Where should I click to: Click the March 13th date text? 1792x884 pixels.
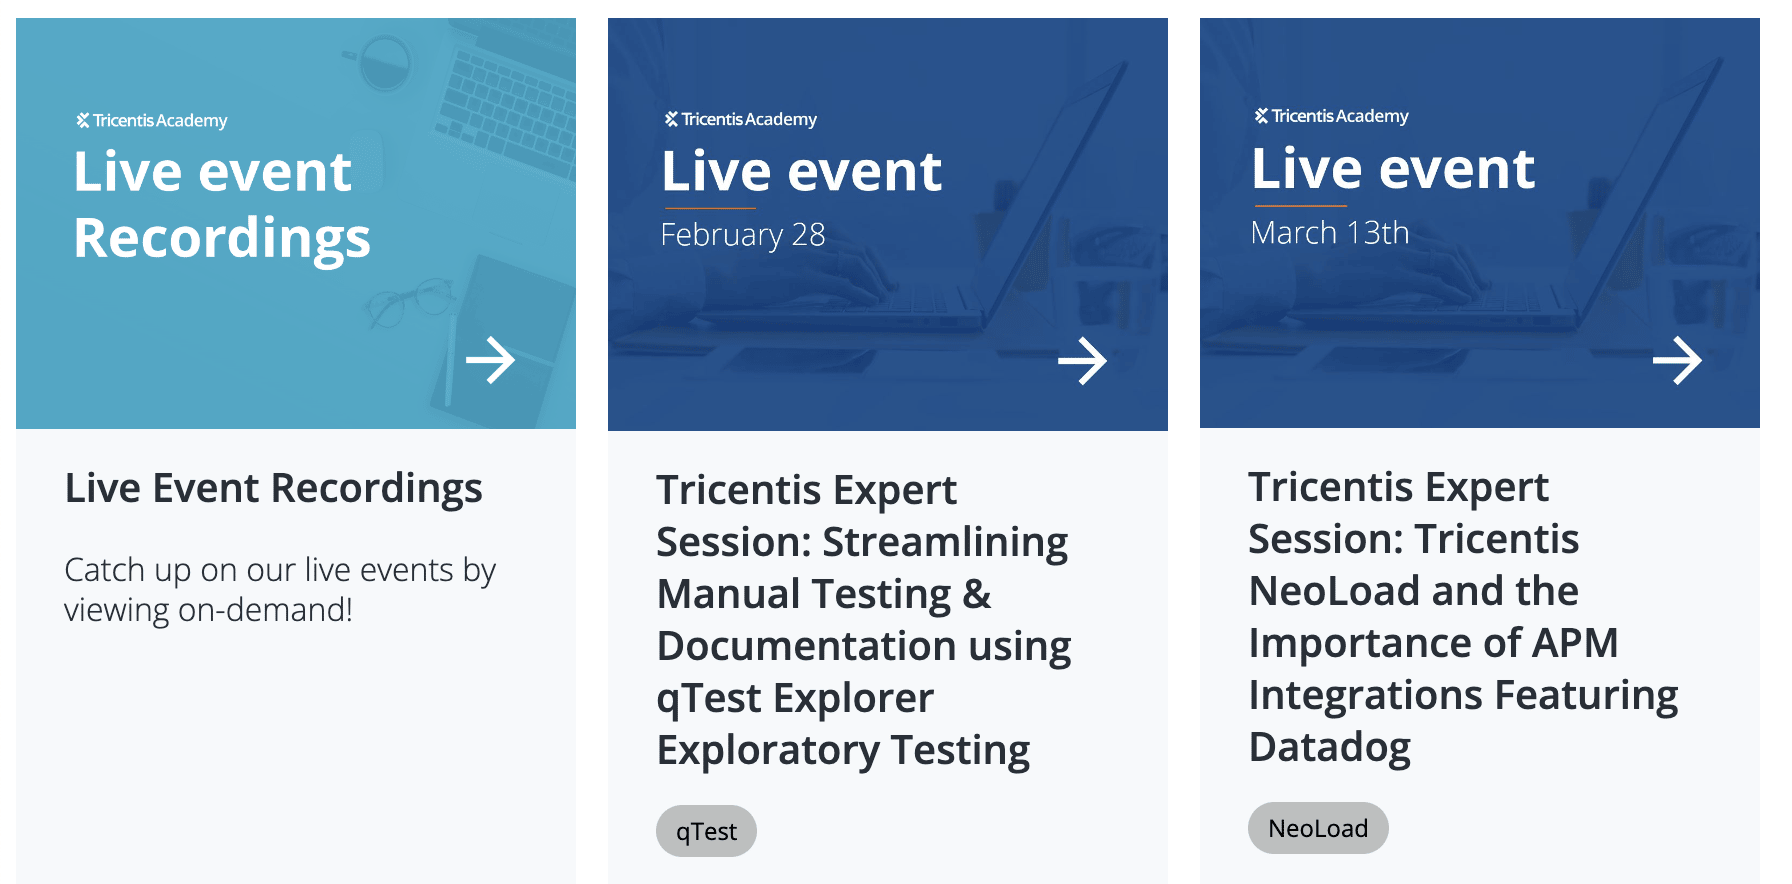pos(1329,233)
